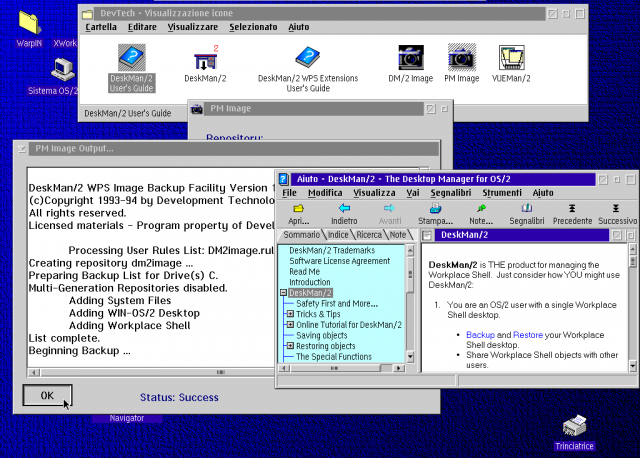
Task: Collapse the DeskMan/2 tree node
Action: coord(284,293)
